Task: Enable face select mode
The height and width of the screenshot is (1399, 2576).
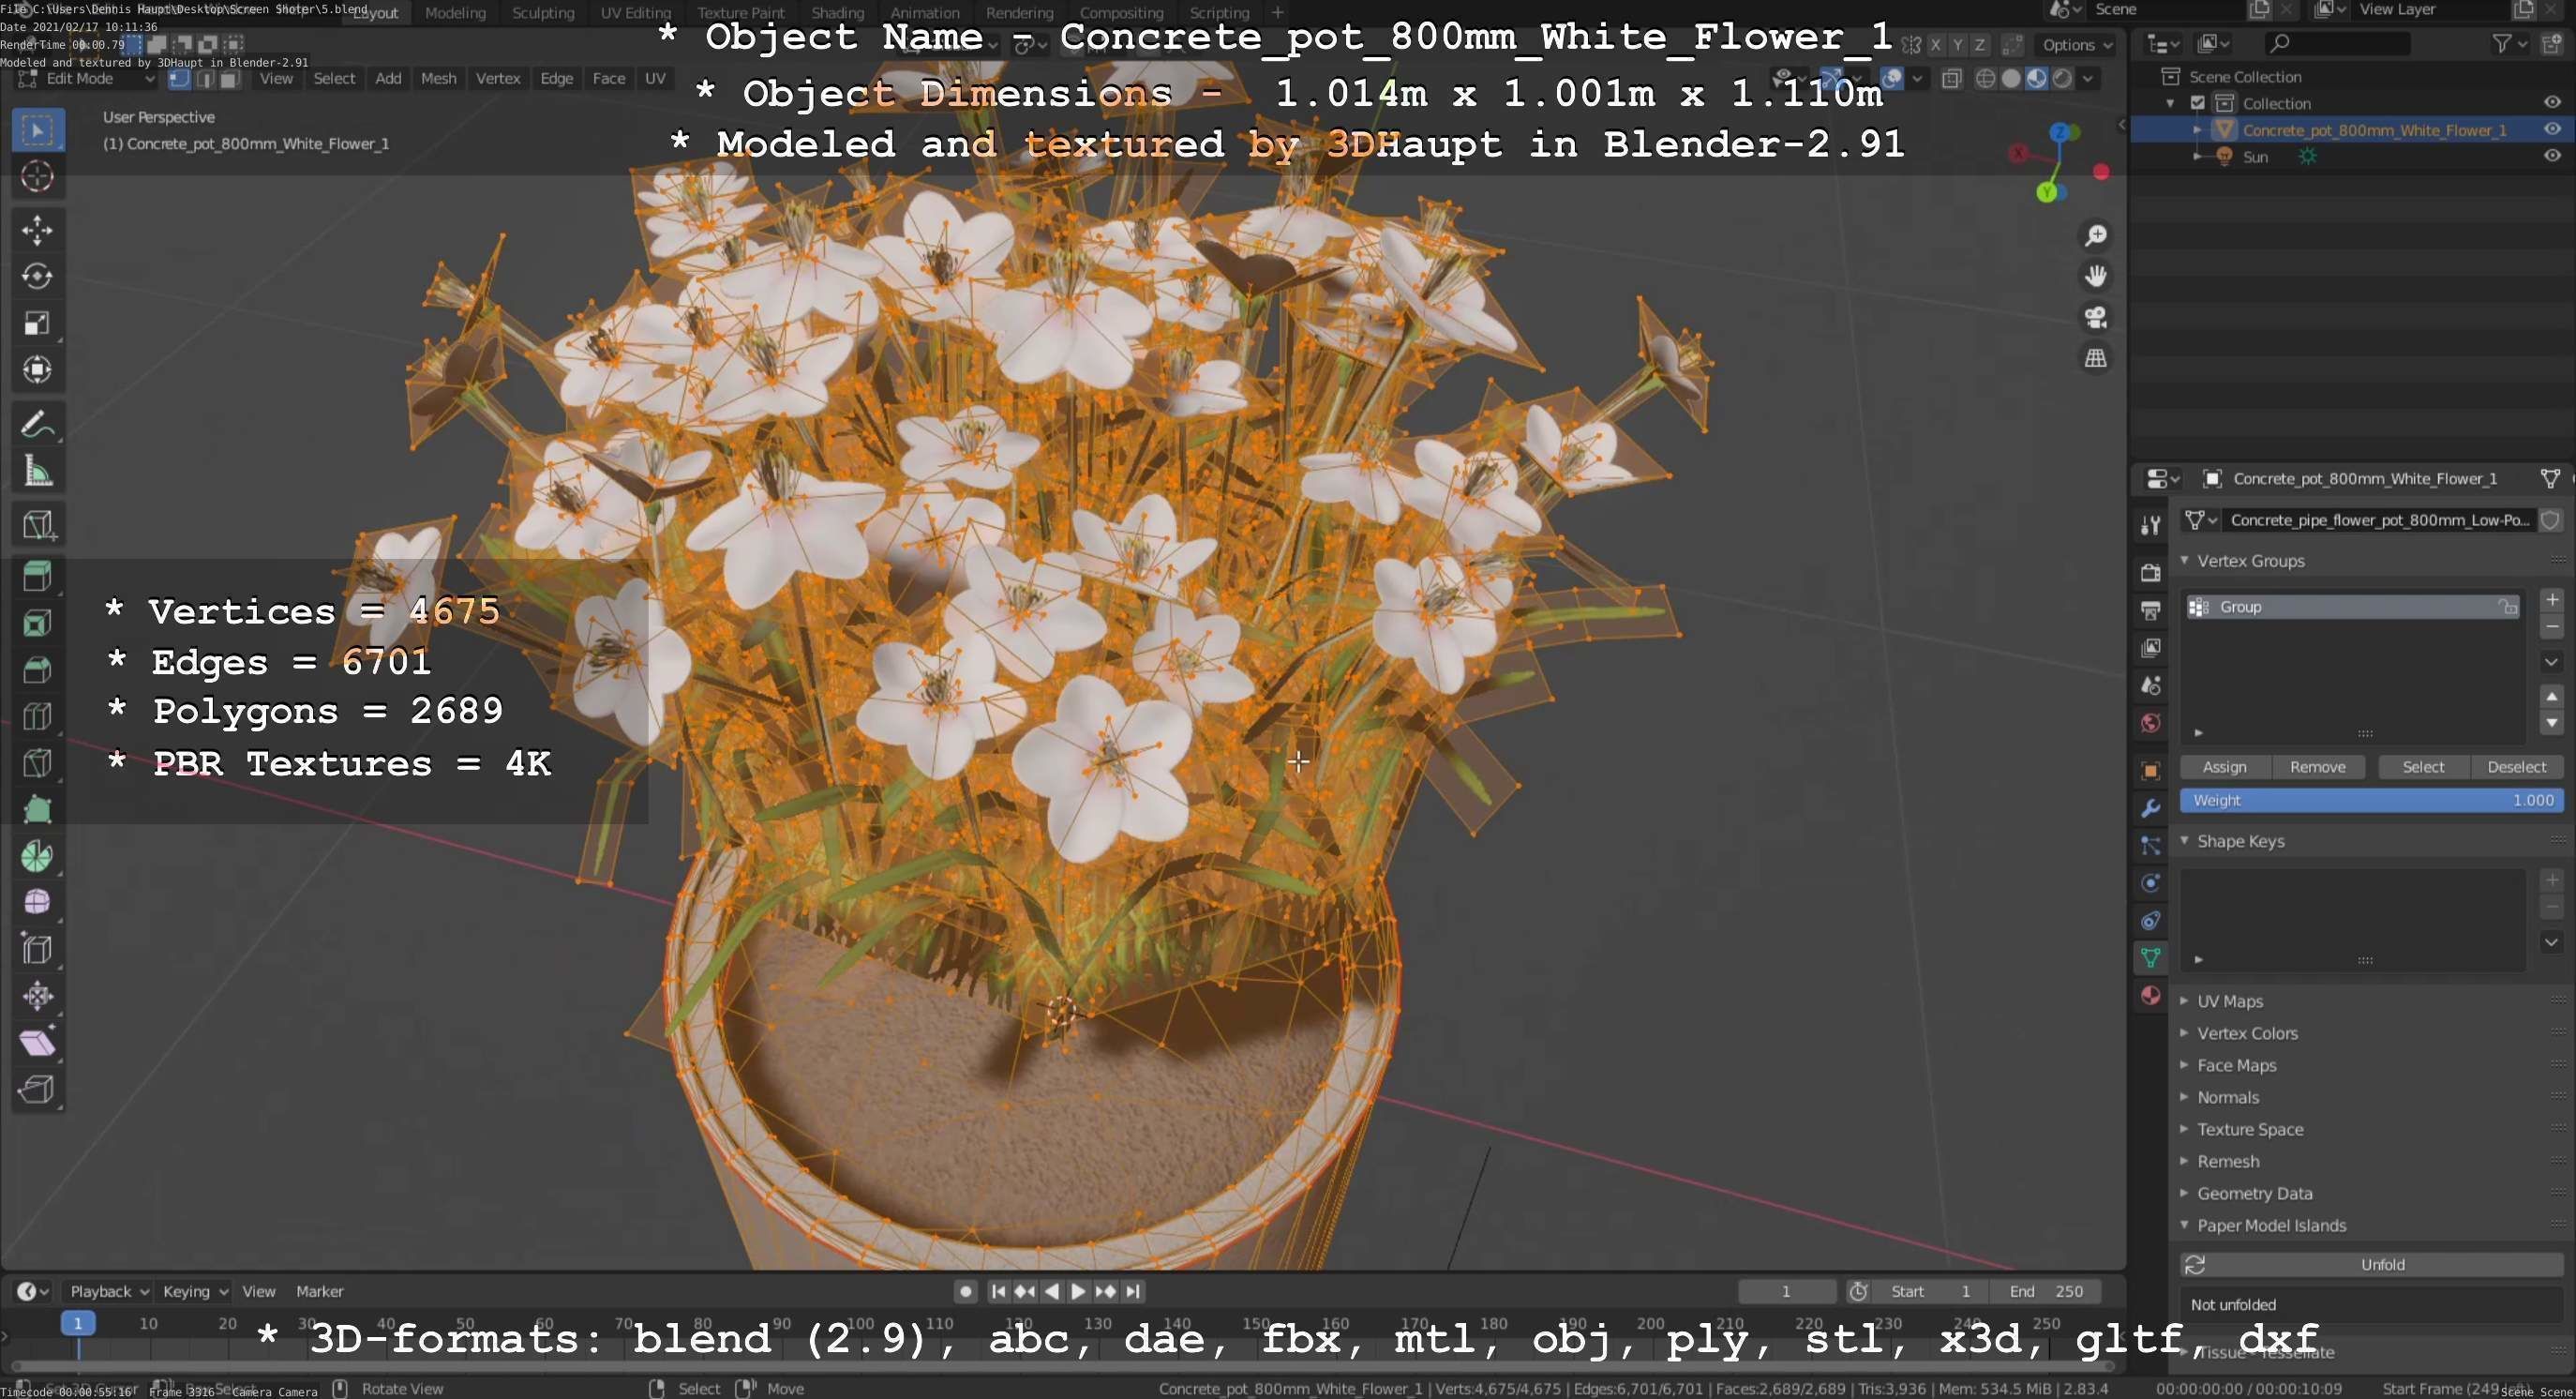Action: (x=229, y=79)
